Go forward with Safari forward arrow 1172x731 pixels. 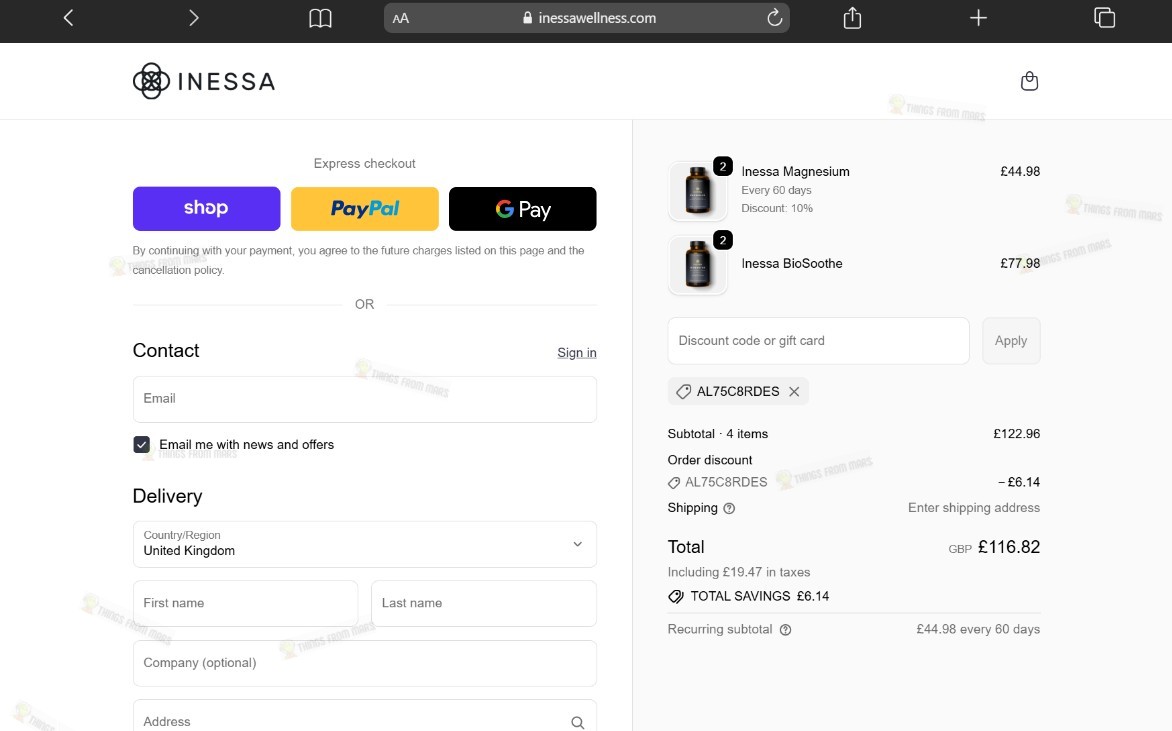tap(194, 18)
